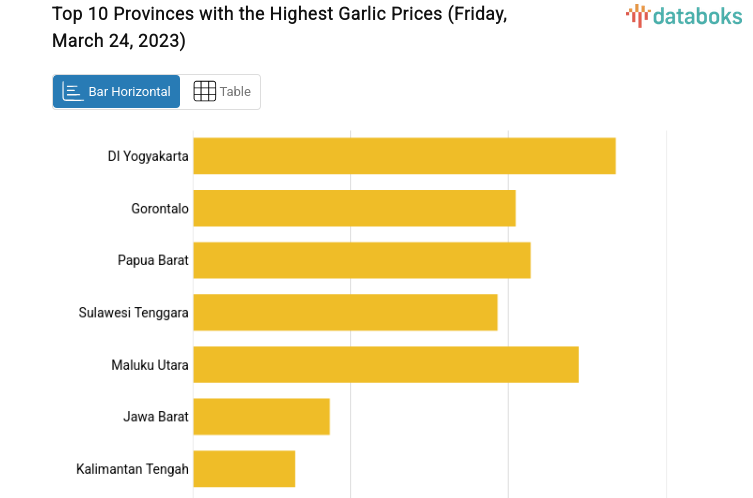Viewport: 753px width, 498px height.
Task: Click the Table grid icon
Action: pos(204,92)
